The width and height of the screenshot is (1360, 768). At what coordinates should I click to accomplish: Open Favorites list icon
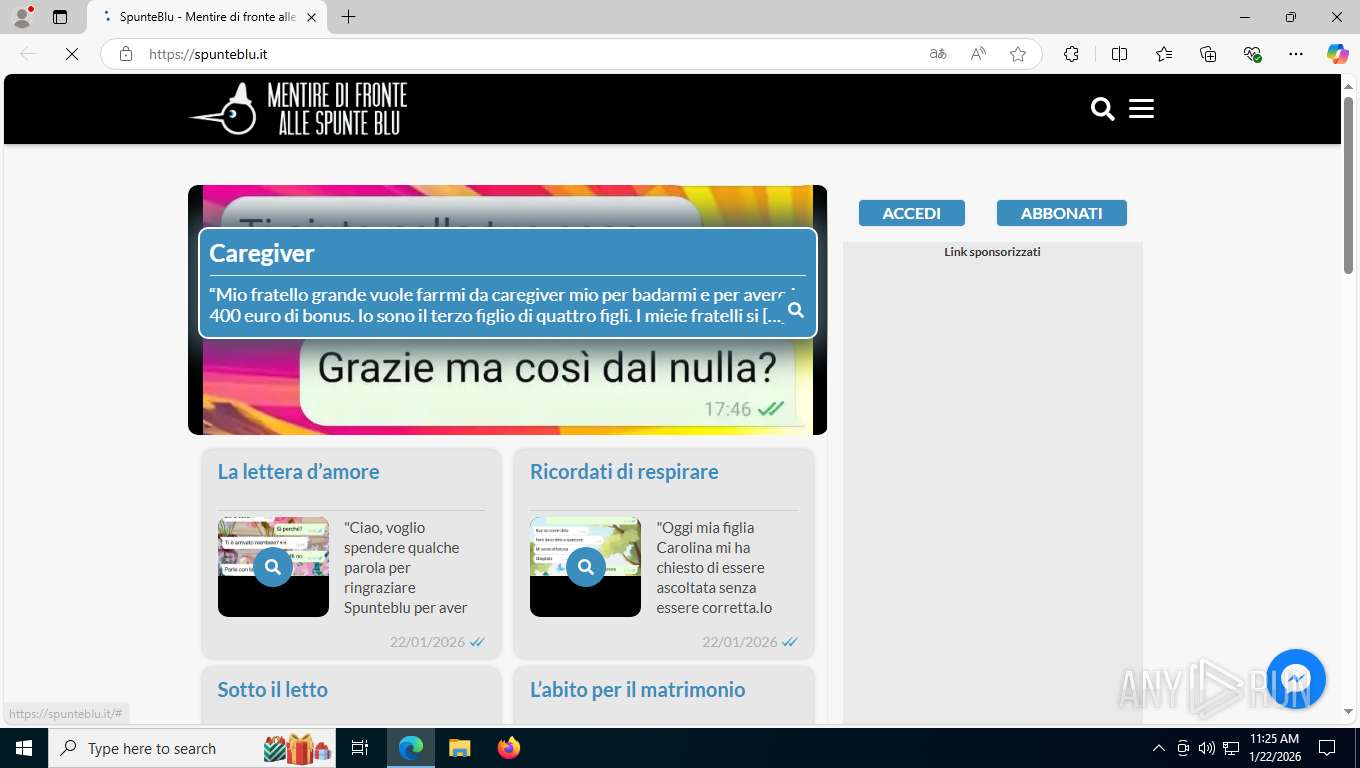(1164, 54)
